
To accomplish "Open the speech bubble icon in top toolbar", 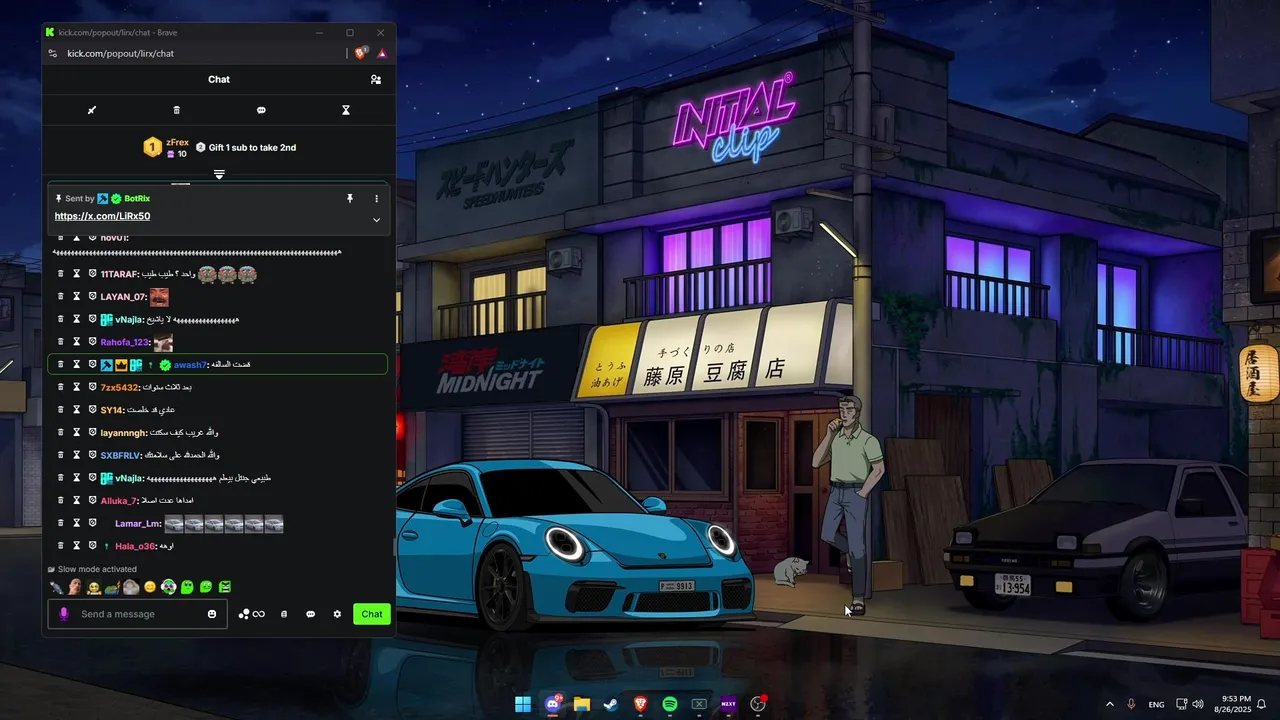I will 261,110.
